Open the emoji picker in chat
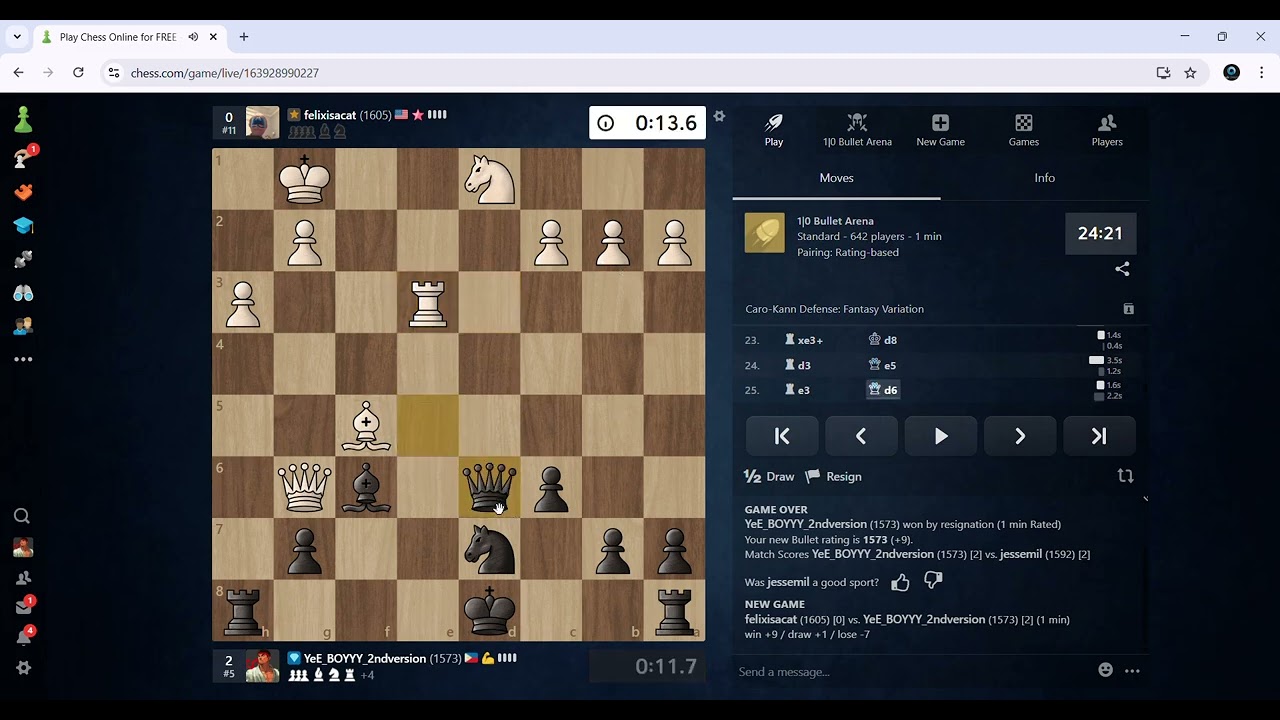The width and height of the screenshot is (1280, 720). click(1105, 670)
